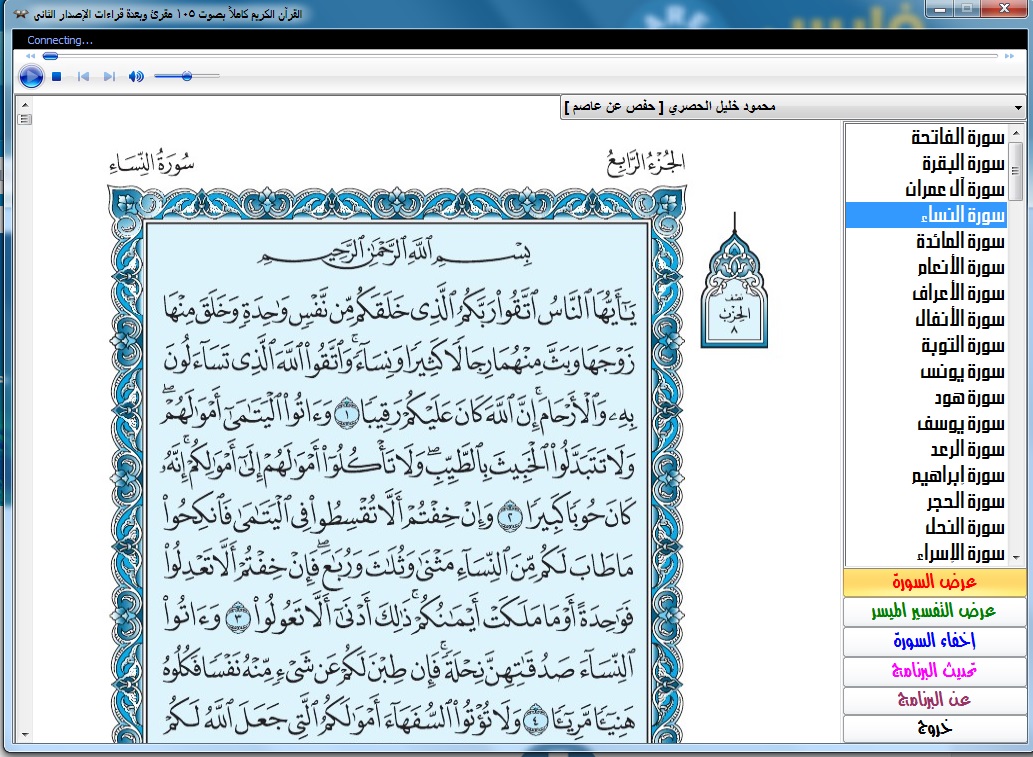Select سورة الرعد from the list

click(927, 449)
